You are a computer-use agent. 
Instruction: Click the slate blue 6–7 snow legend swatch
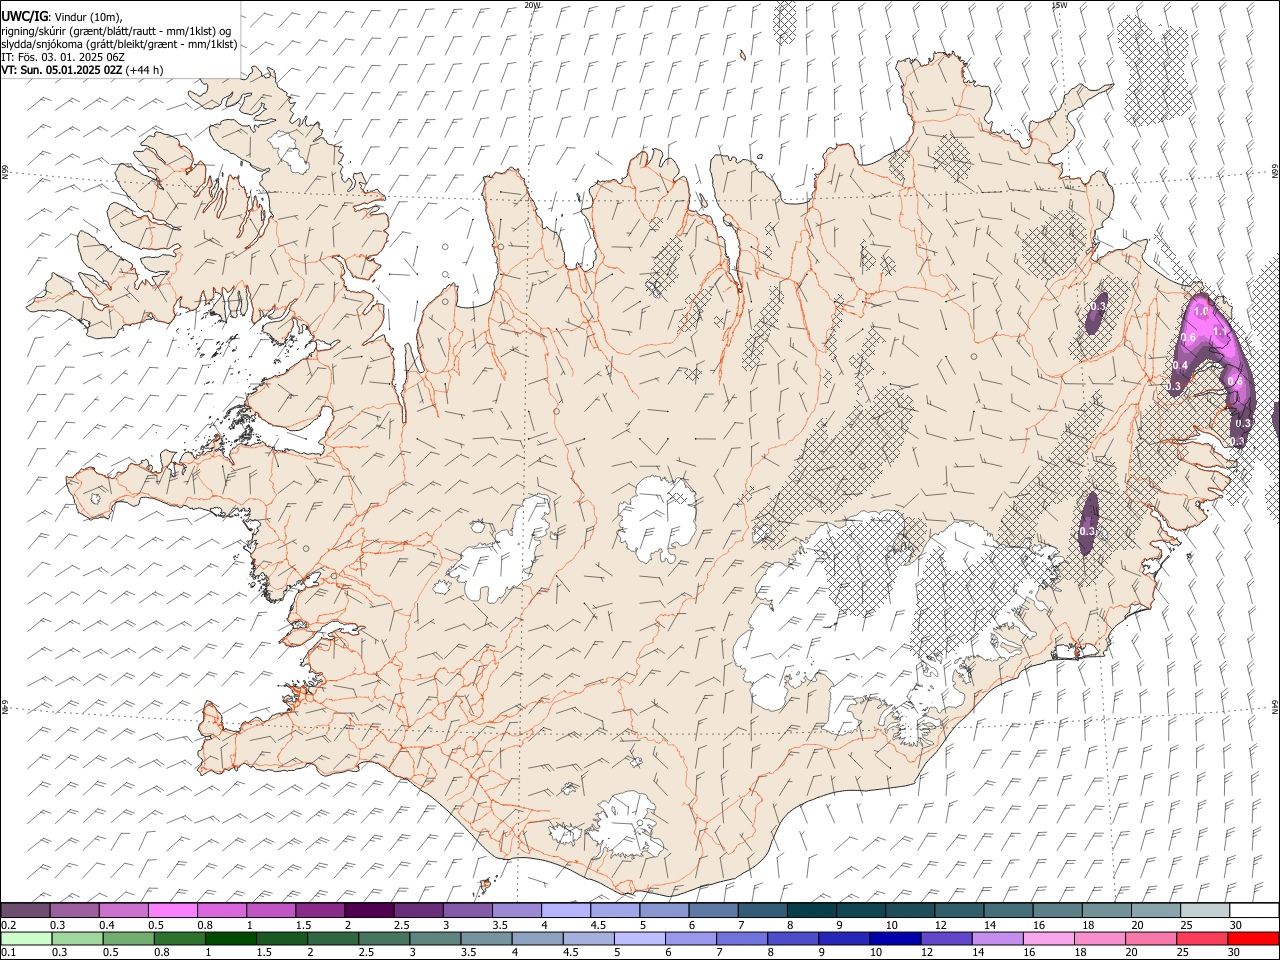[713, 911]
